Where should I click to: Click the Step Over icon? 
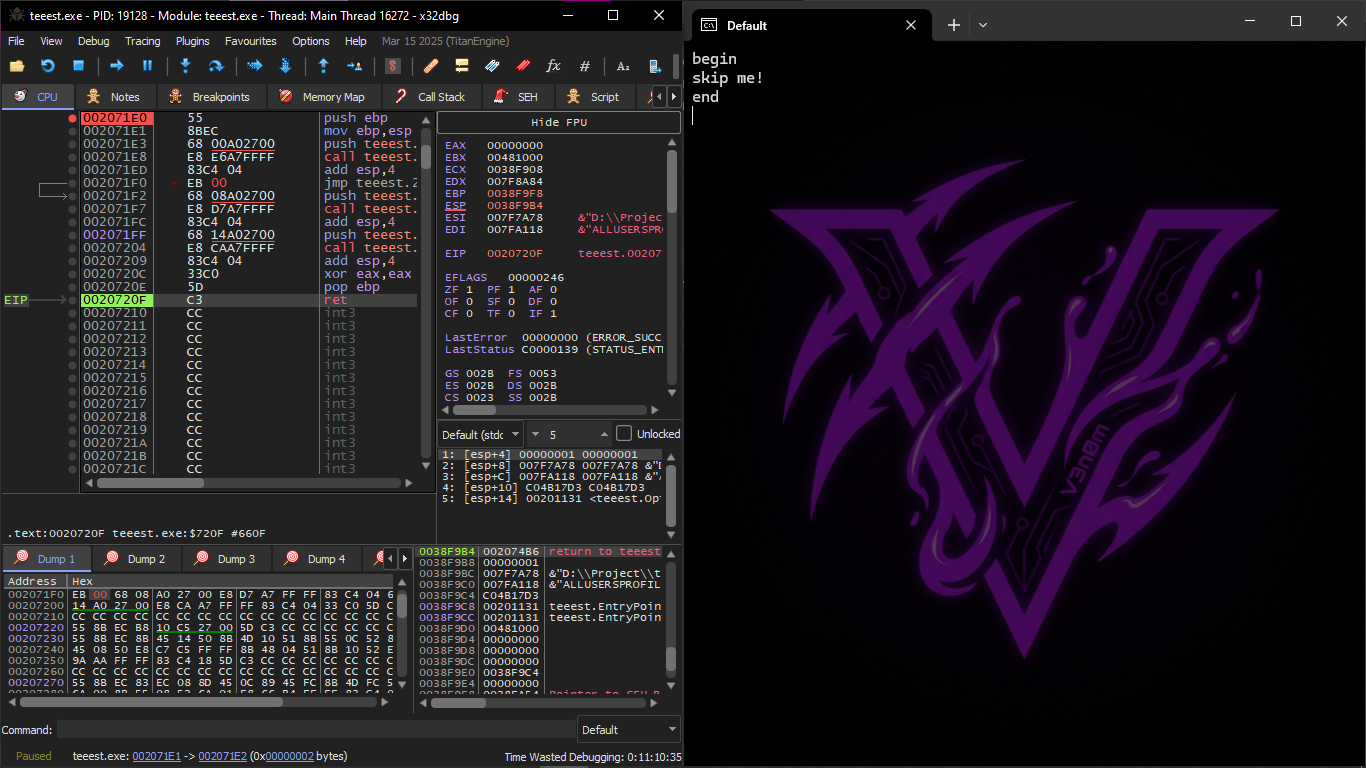(x=215, y=66)
